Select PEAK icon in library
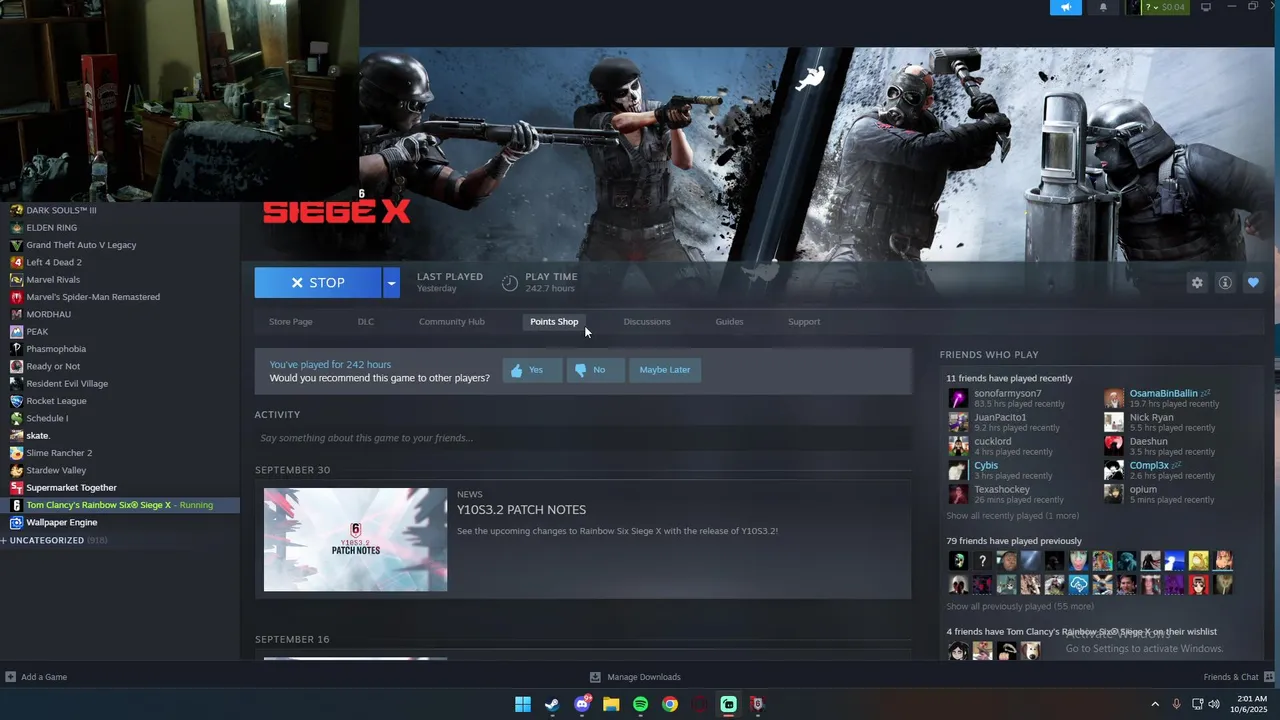 coord(16,332)
